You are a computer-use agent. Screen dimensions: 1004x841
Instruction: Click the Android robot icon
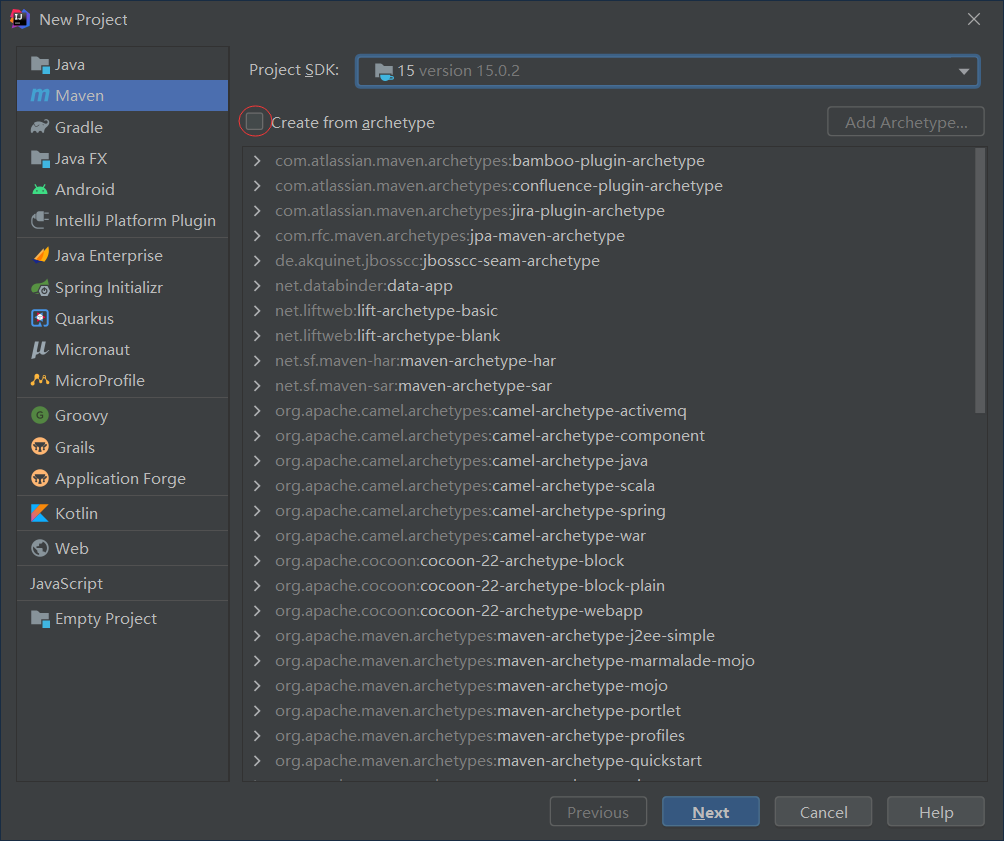point(40,189)
